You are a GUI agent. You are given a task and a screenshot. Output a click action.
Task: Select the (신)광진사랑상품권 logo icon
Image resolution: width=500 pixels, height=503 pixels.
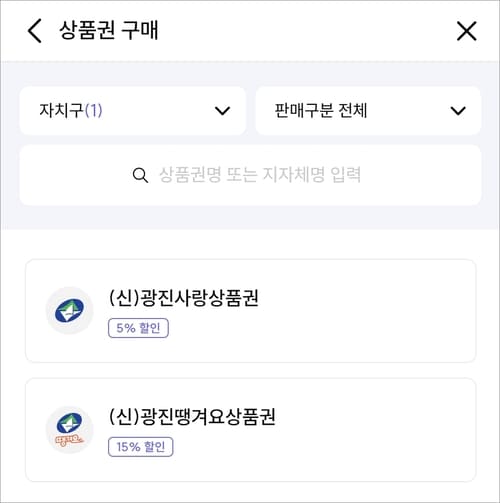pyautogui.click(x=69, y=311)
